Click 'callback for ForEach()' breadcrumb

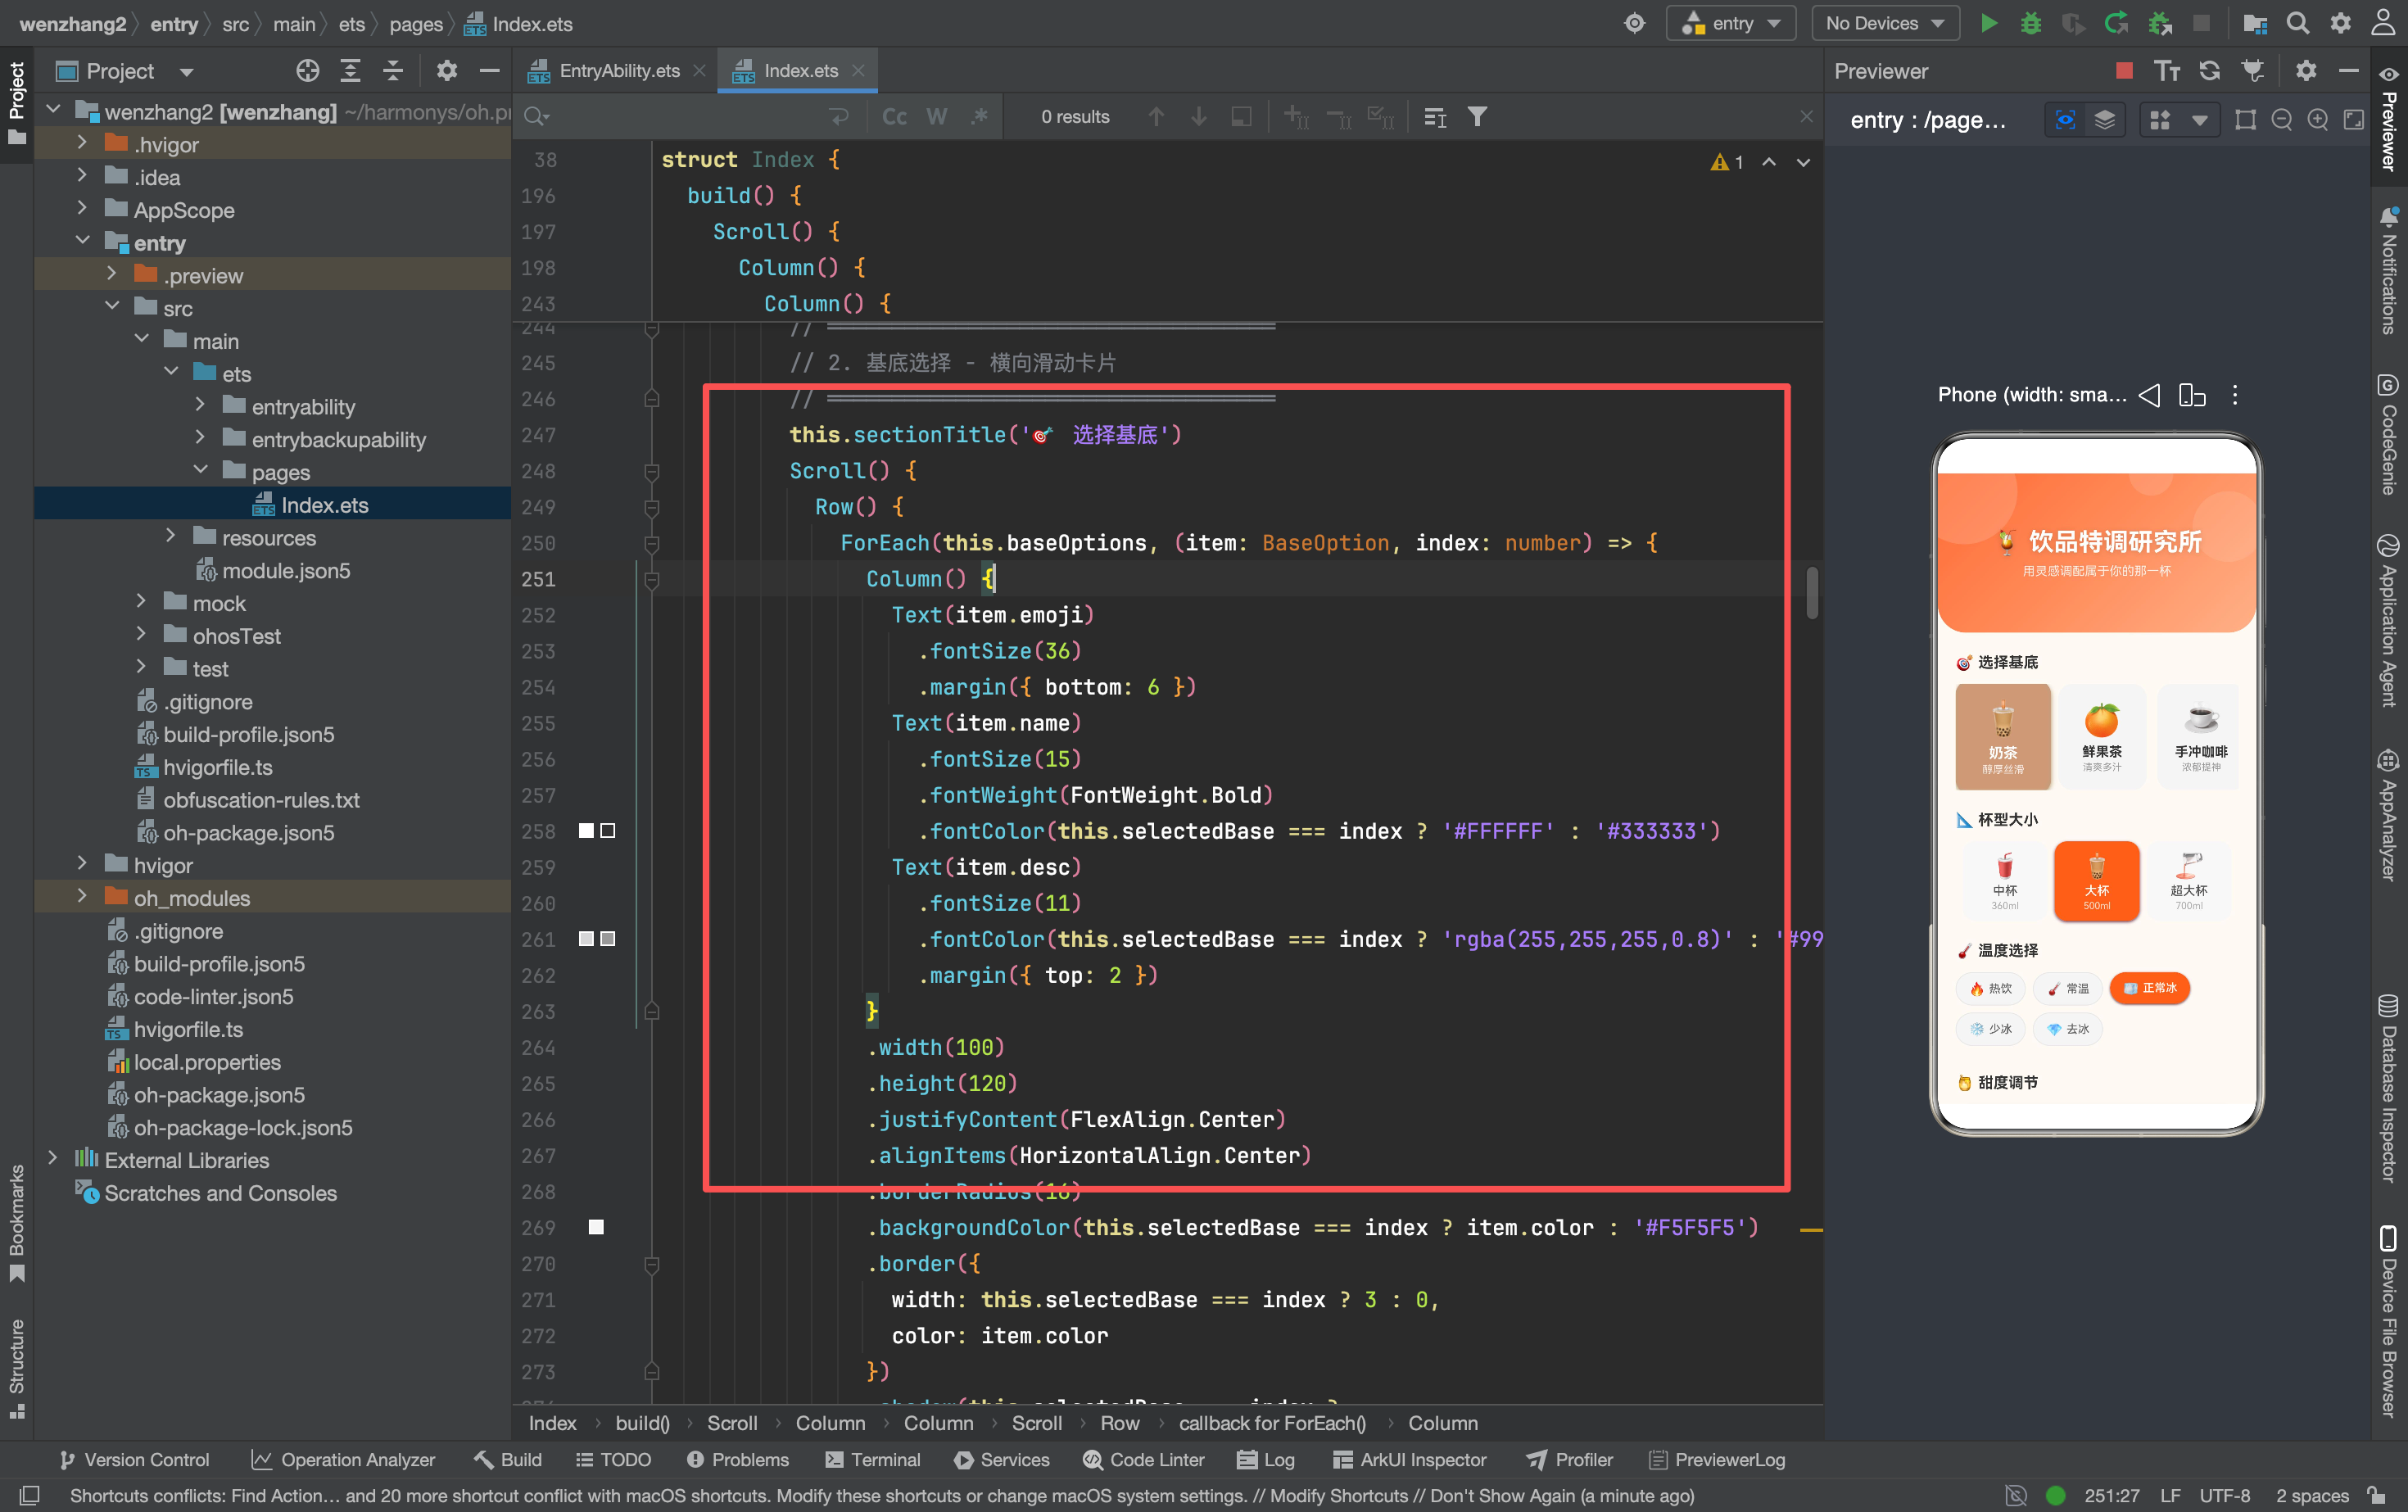(1272, 1423)
